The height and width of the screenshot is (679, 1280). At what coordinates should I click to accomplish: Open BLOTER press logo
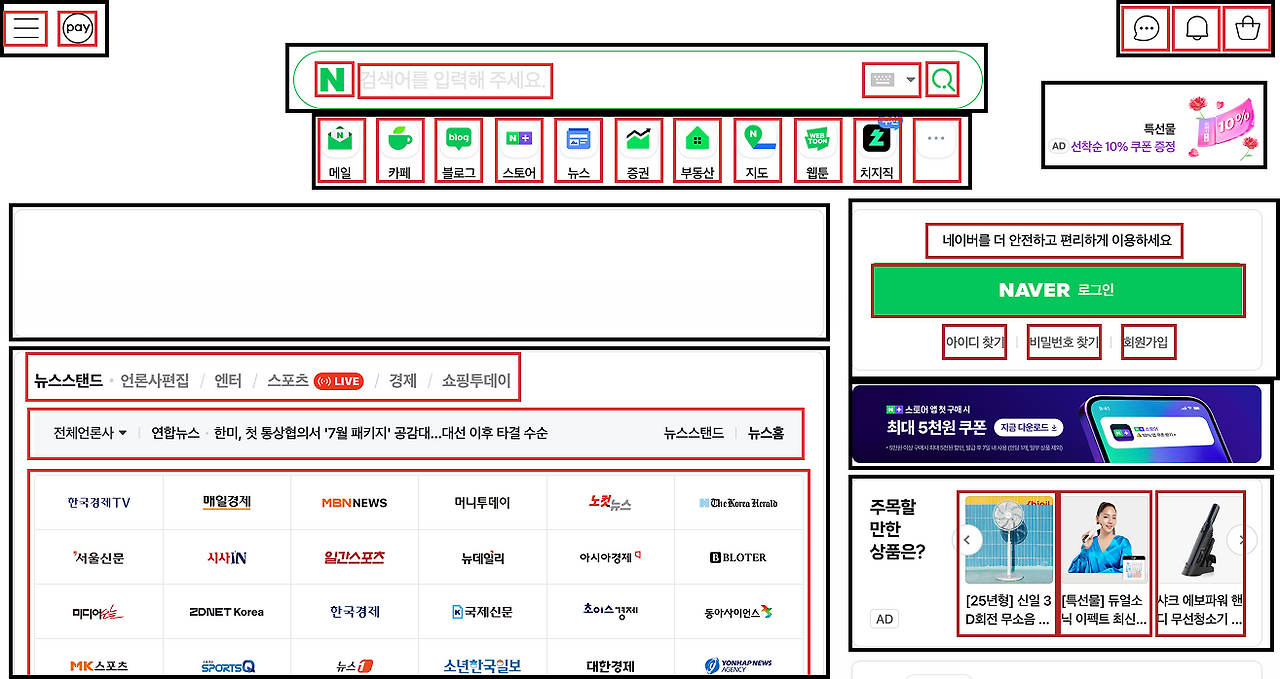tap(739, 557)
